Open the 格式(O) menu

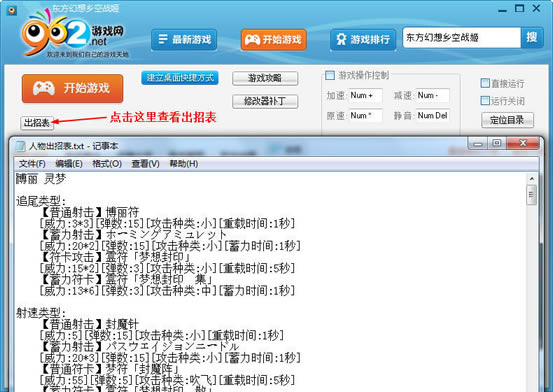[x=107, y=164]
